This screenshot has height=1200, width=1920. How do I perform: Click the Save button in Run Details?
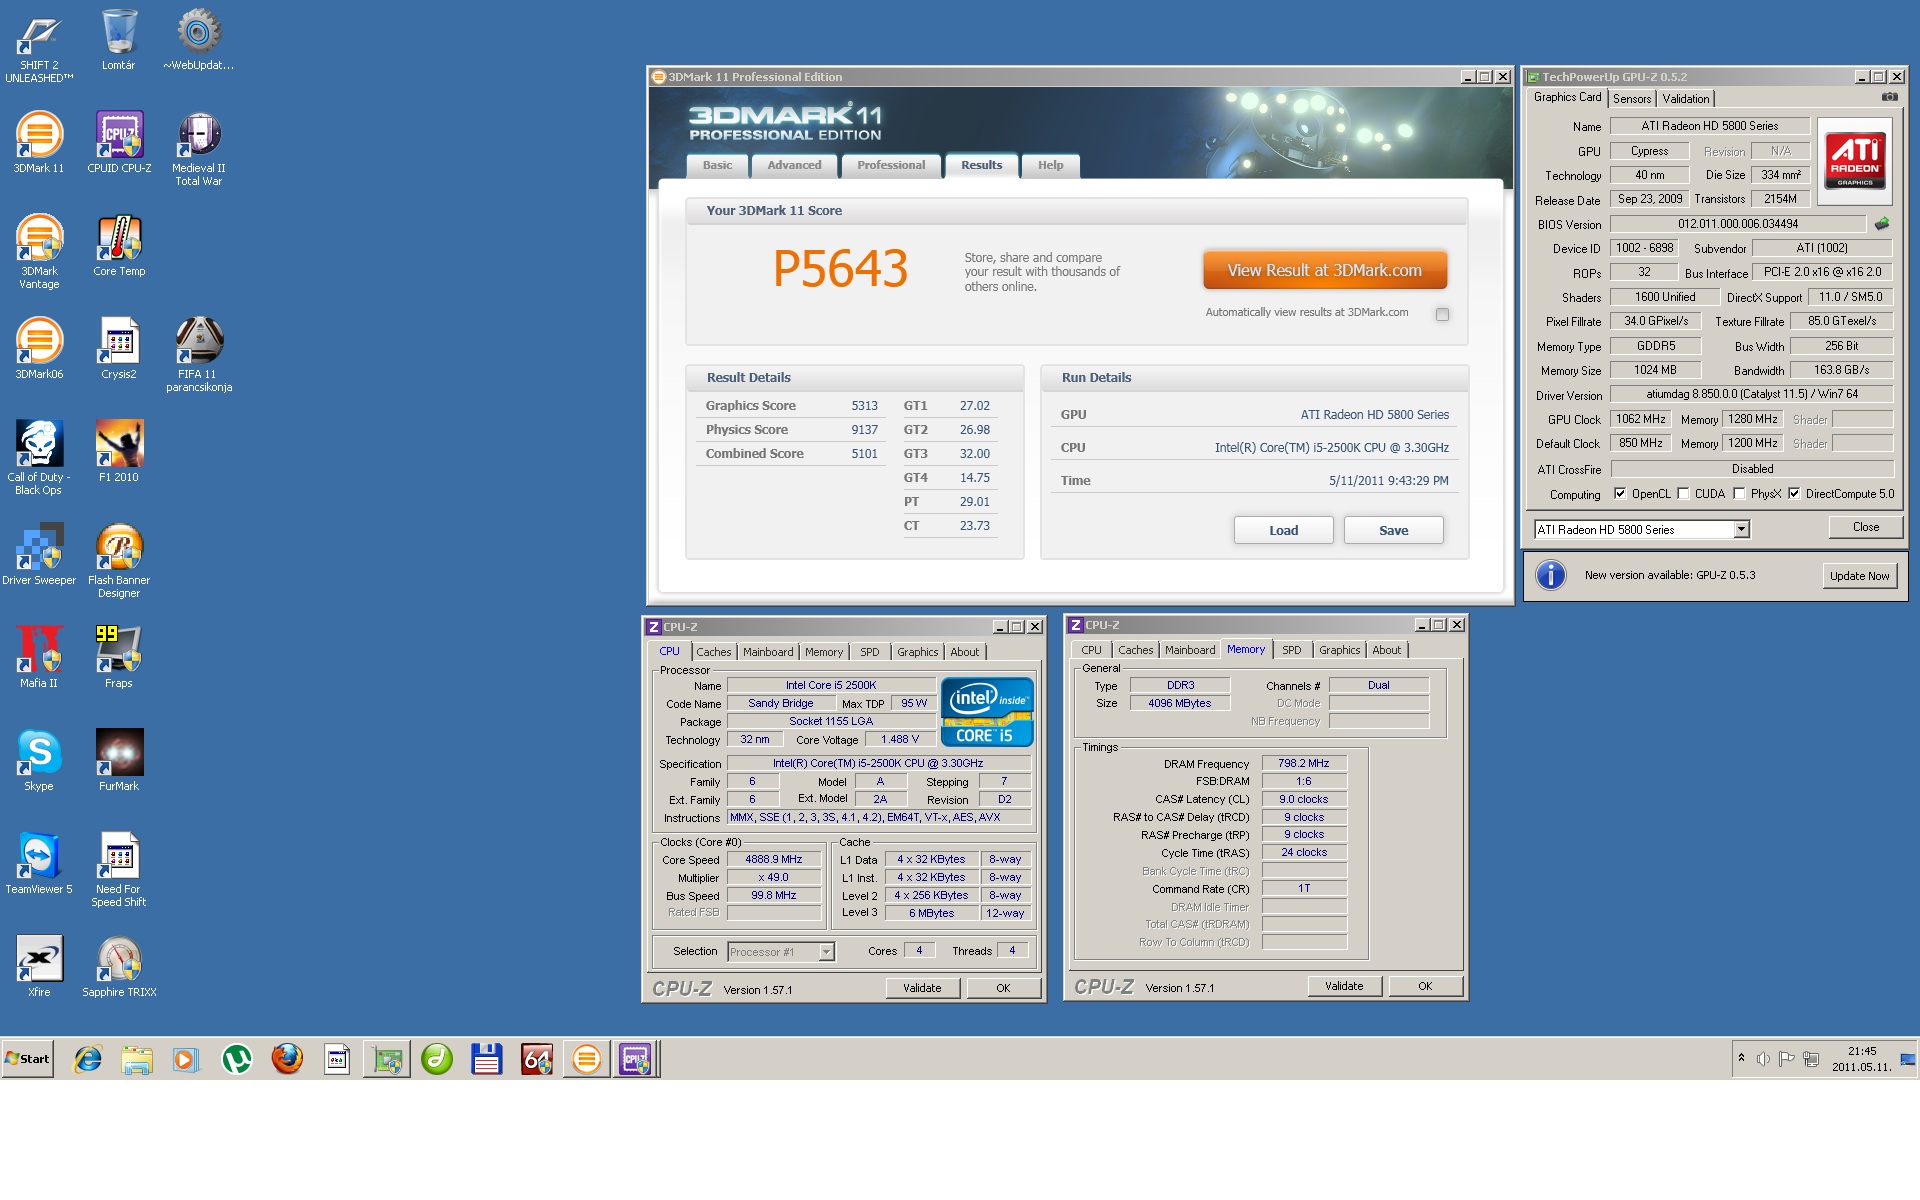[x=1393, y=531]
